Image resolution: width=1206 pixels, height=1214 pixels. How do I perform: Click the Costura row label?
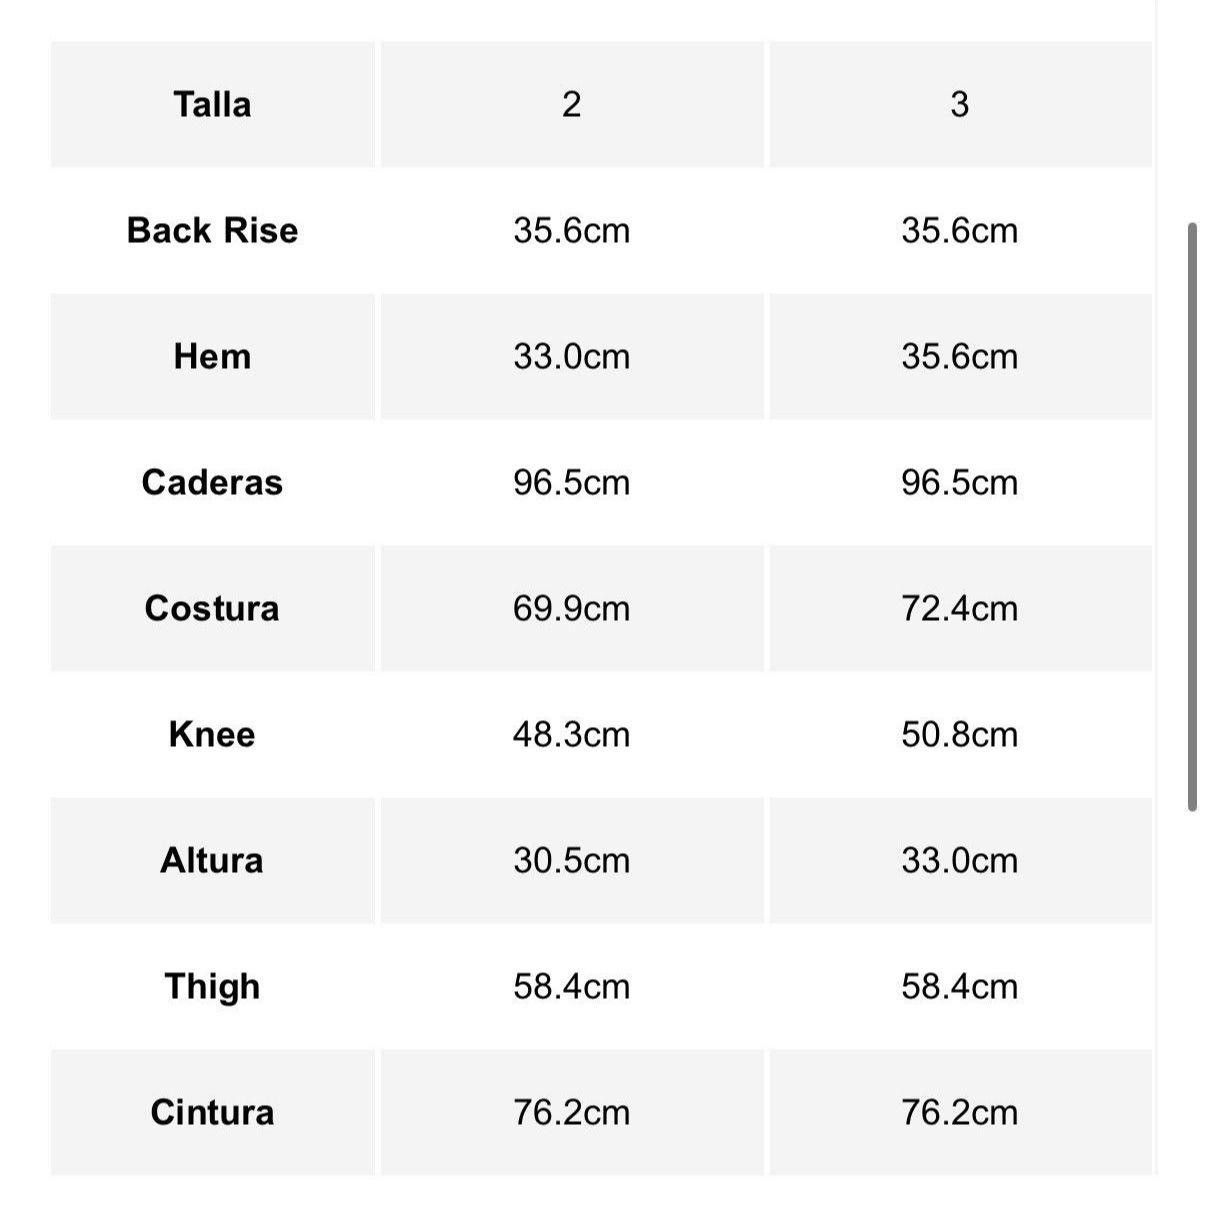(212, 608)
